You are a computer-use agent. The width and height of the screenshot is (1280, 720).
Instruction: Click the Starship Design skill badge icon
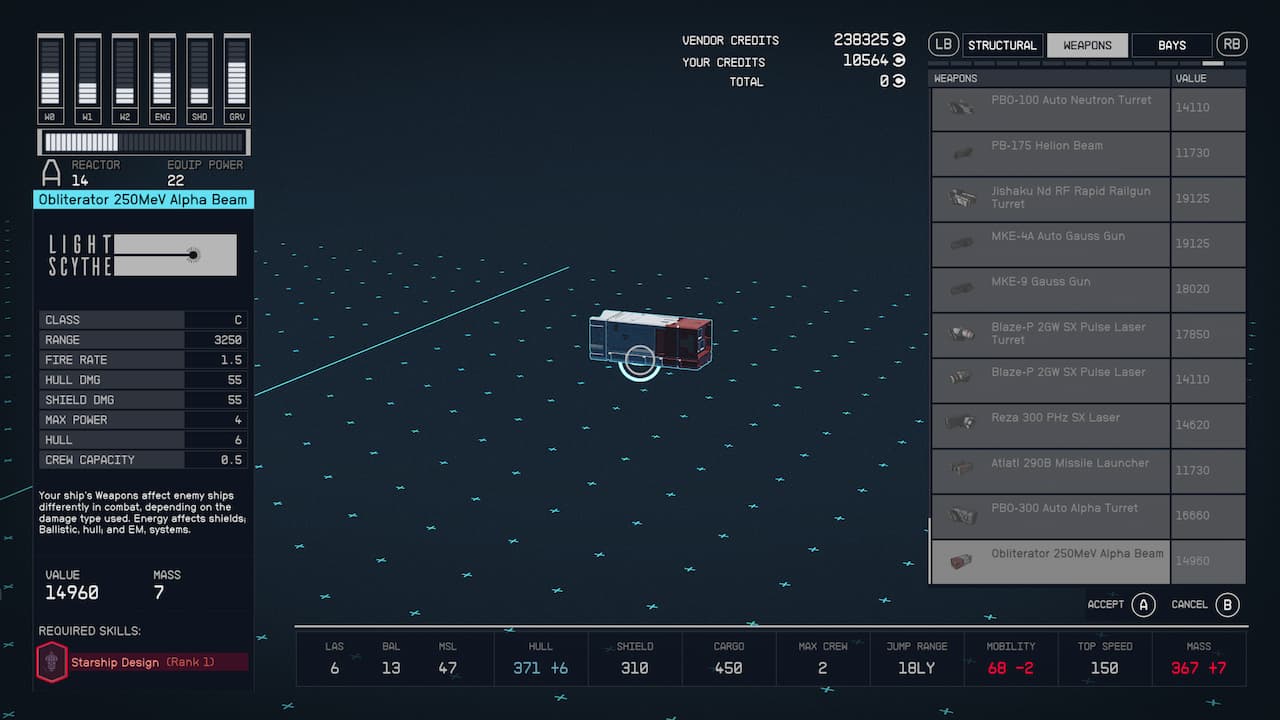[x=52, y=662]
